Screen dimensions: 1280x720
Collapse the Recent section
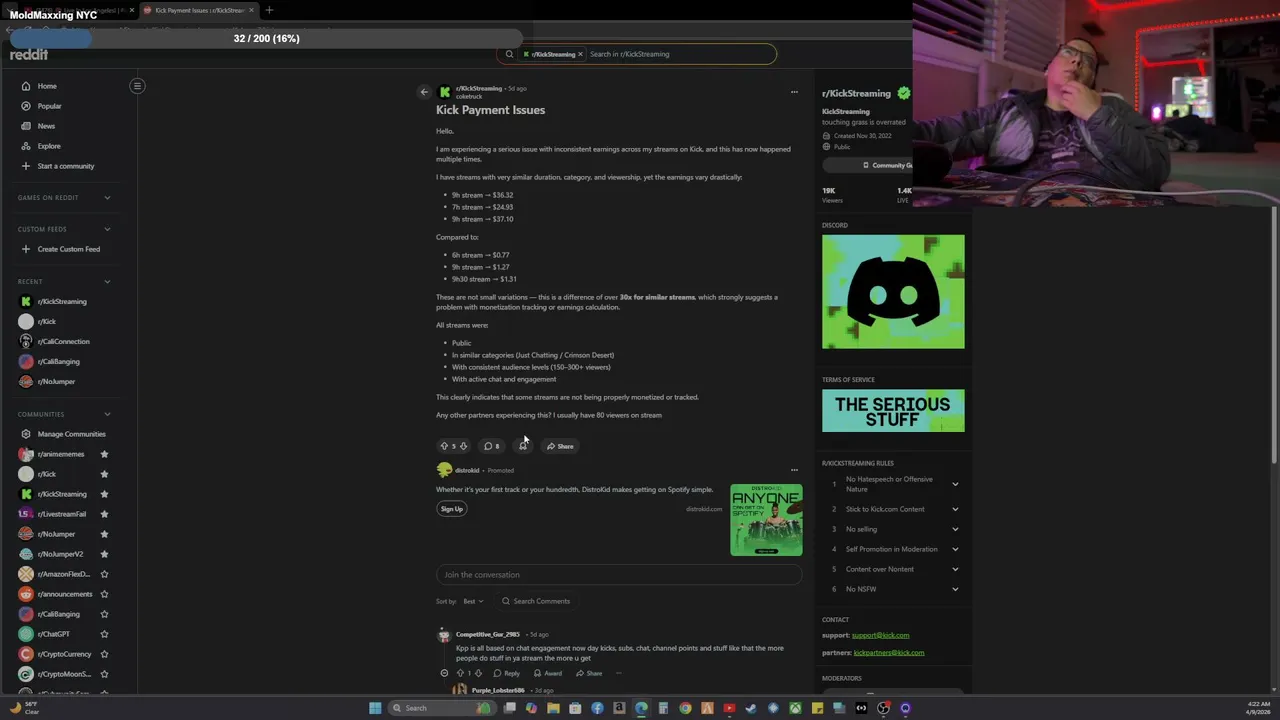click(107, 282)
